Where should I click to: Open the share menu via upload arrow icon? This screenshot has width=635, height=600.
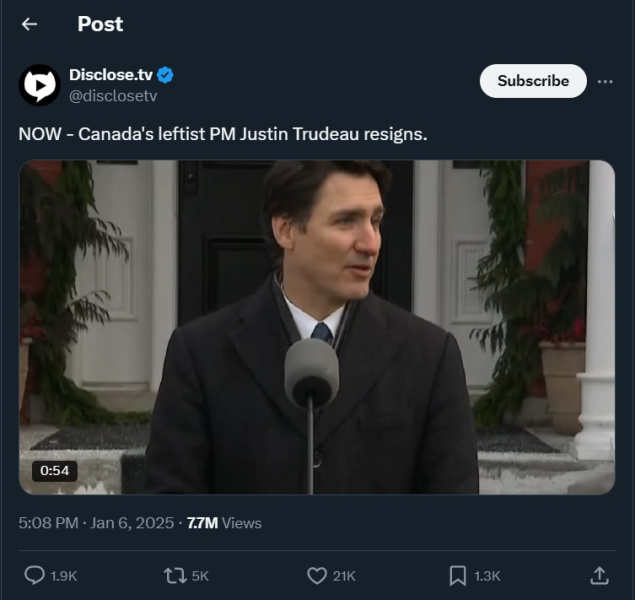tap(599, 575)
